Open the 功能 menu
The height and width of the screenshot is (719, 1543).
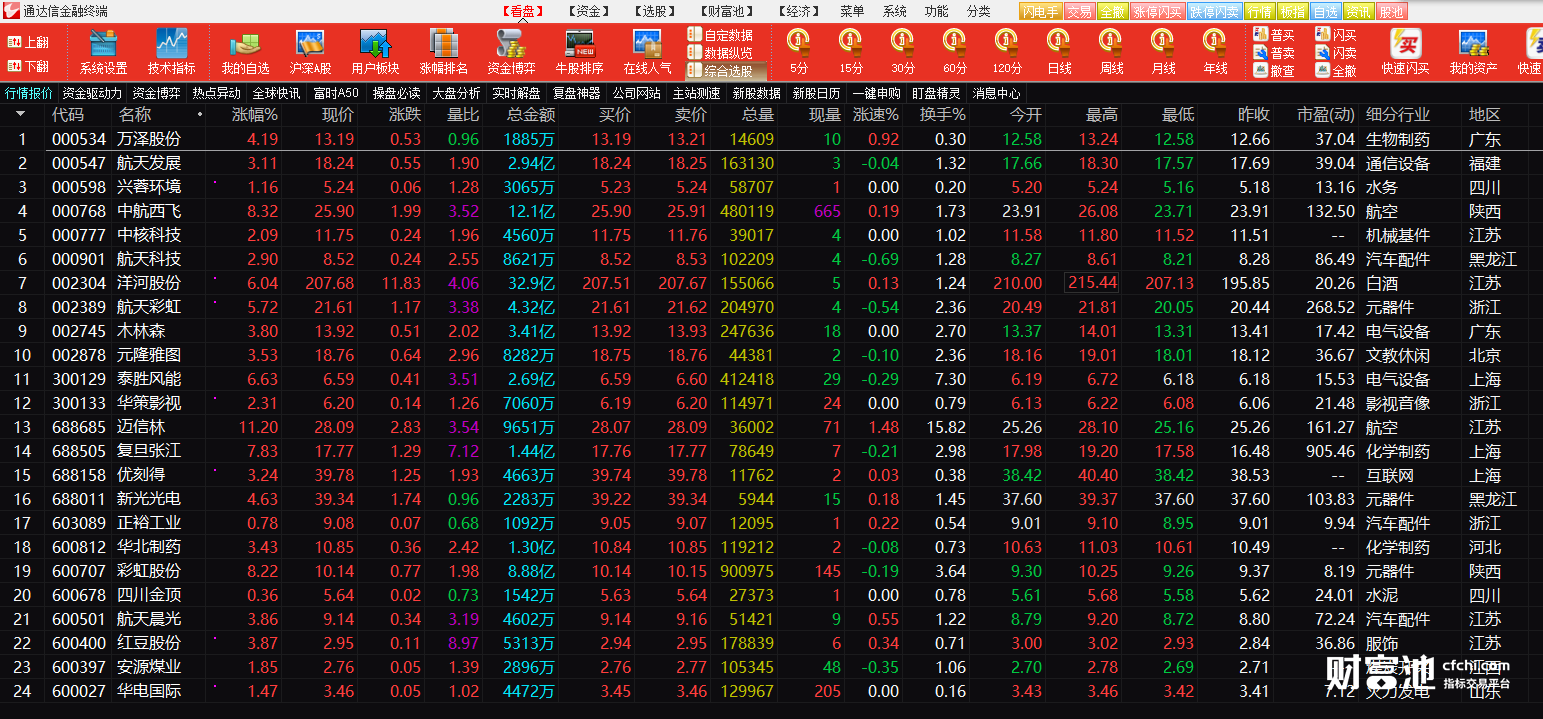(x=937, y=12)
